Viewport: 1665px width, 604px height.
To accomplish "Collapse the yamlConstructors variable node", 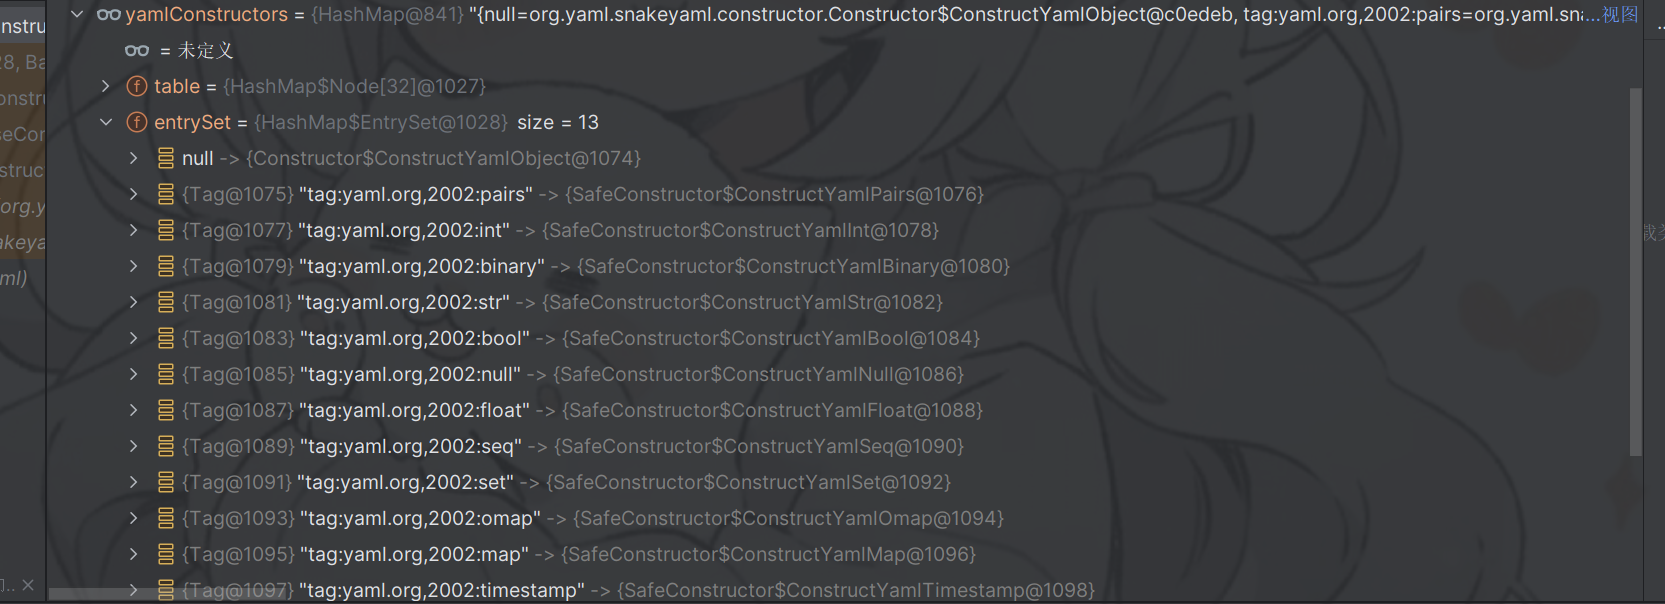I will coord(77,15).
